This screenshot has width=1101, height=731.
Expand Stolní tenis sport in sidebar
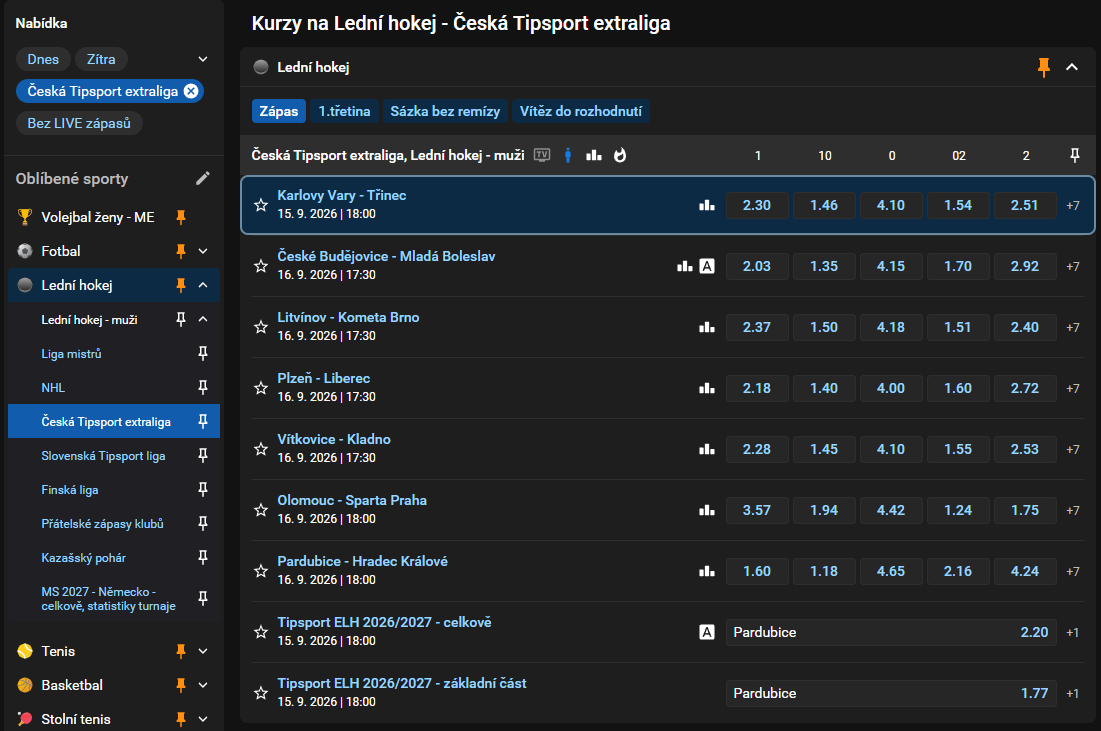(203, 719)
